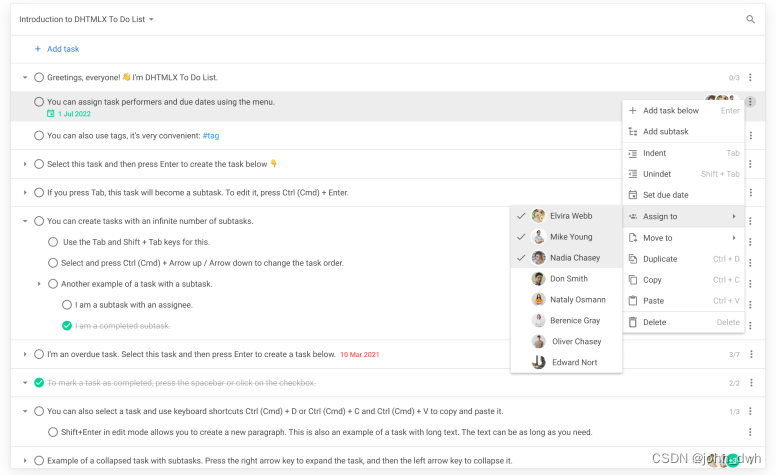
Task: Click the Indent icon in context menu
Action: (632, 153)
